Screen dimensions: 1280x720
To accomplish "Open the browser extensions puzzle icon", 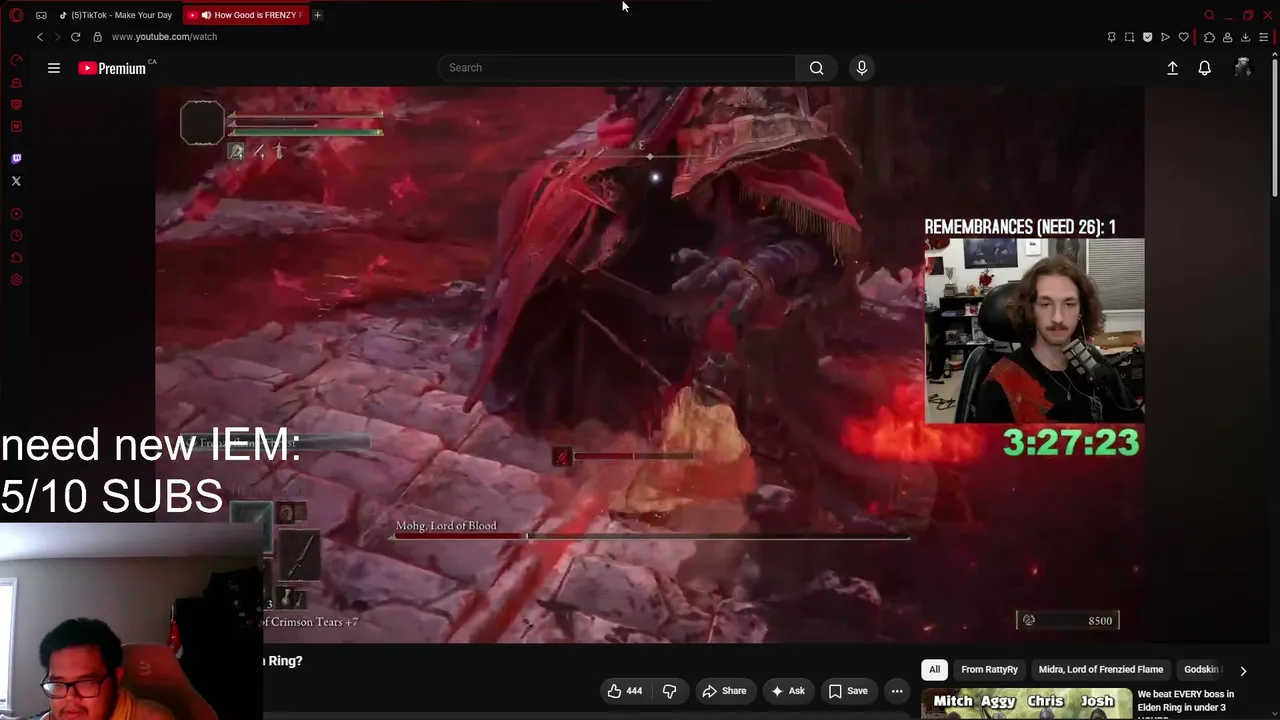I will tap(1209, 37).
